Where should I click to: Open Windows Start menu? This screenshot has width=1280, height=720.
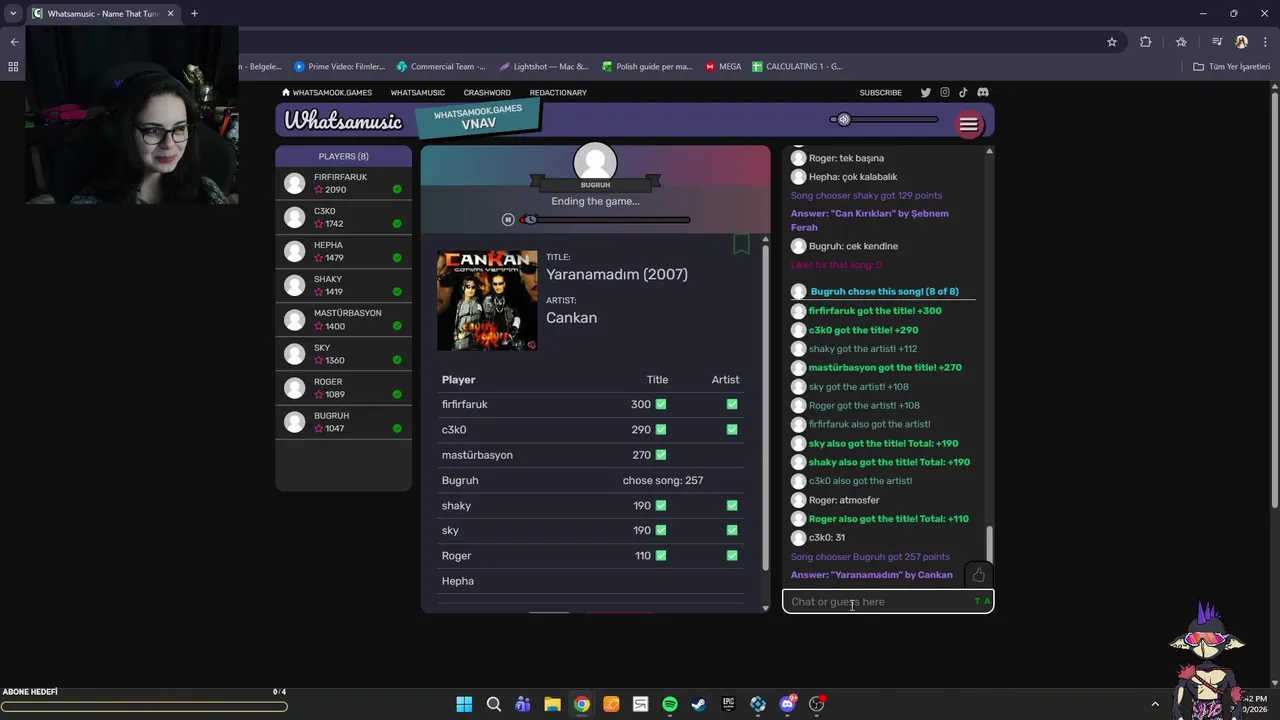click(464, 704)
